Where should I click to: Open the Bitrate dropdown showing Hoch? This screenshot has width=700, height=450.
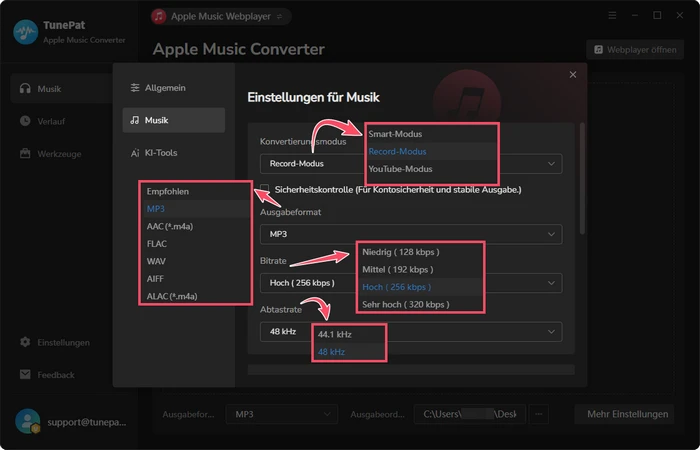(411, 283)
